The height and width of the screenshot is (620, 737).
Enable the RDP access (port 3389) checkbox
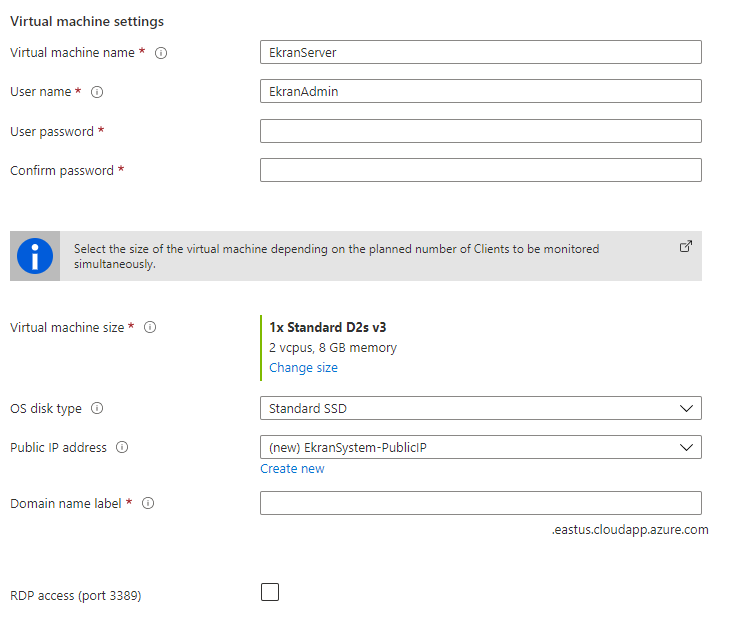tap(270, 592)
